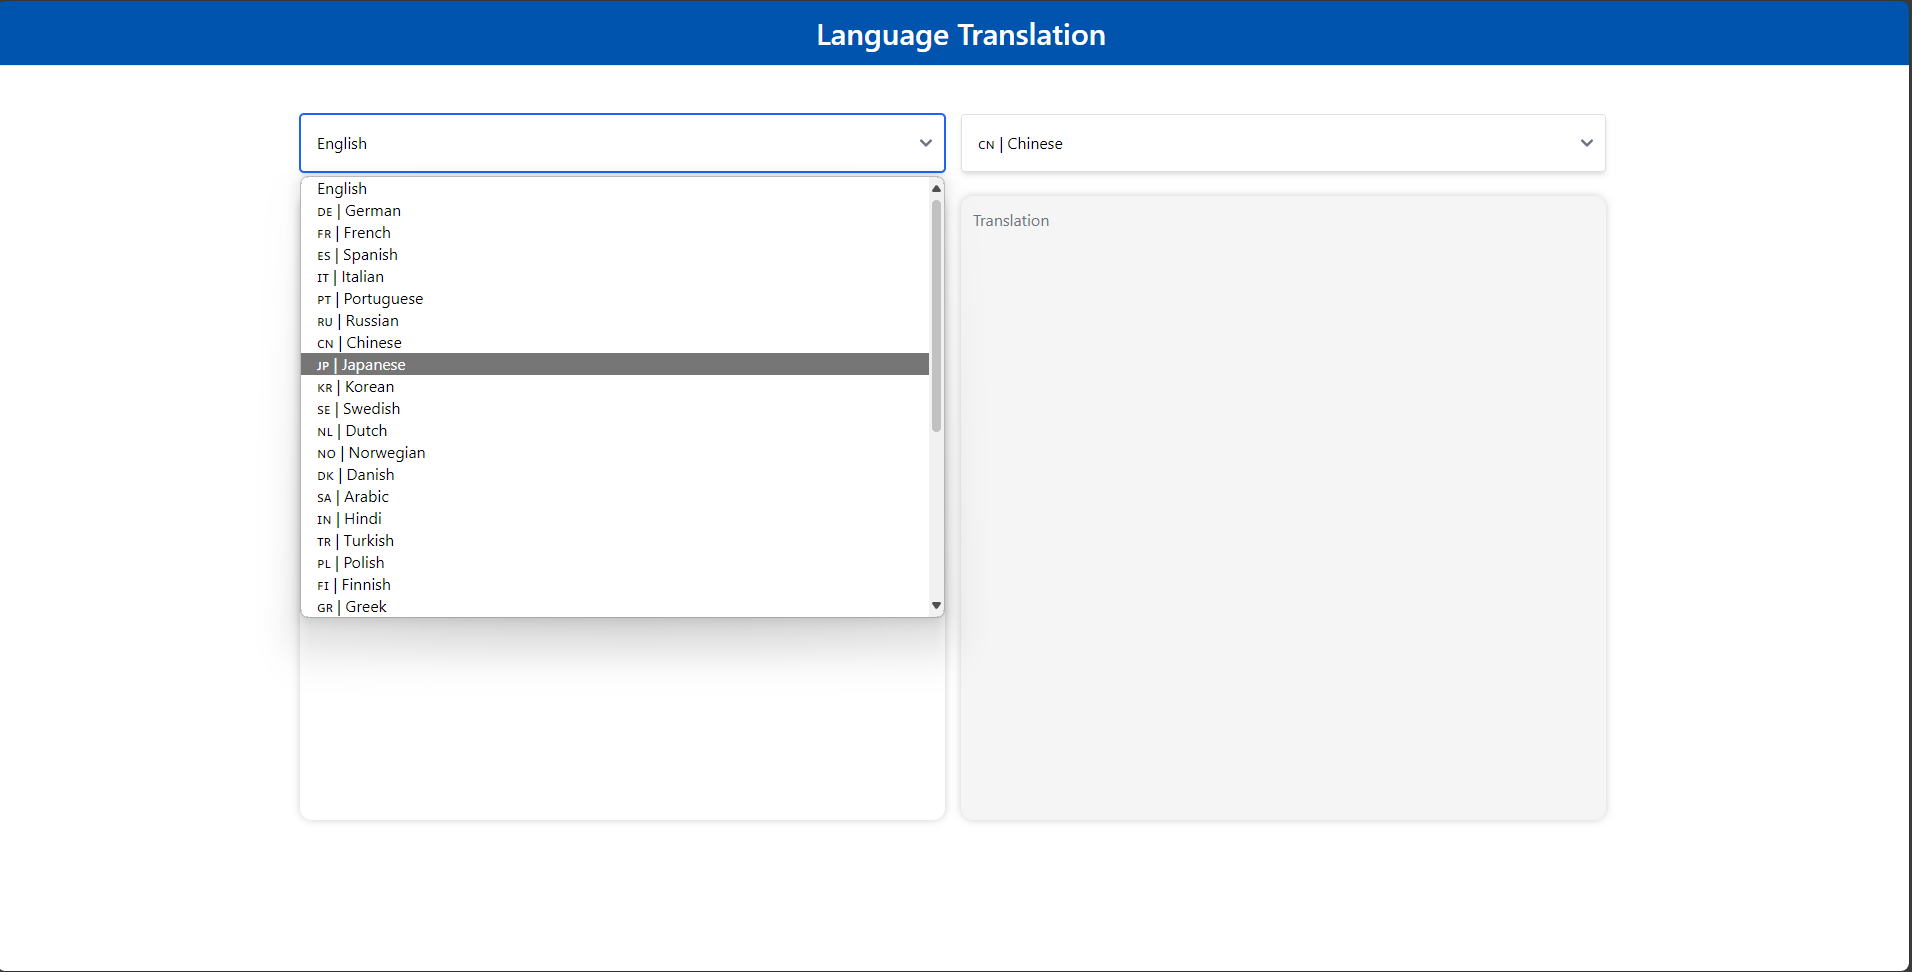Screen dimensions: 1912x972
Task: Click the list scrollbar up arrow
Action: coord(936,188)
